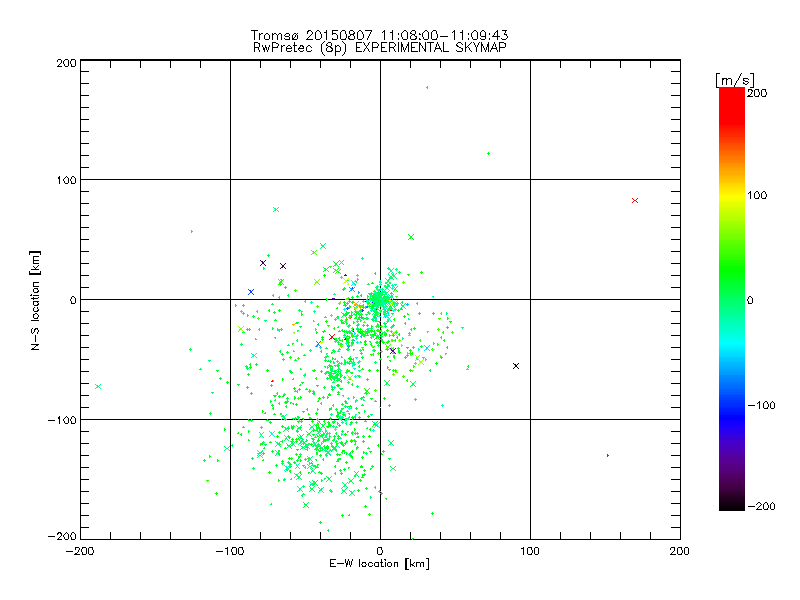800x600 pixels.
Task: Pick the blue band of the colorbar
Action: point(732,418)
